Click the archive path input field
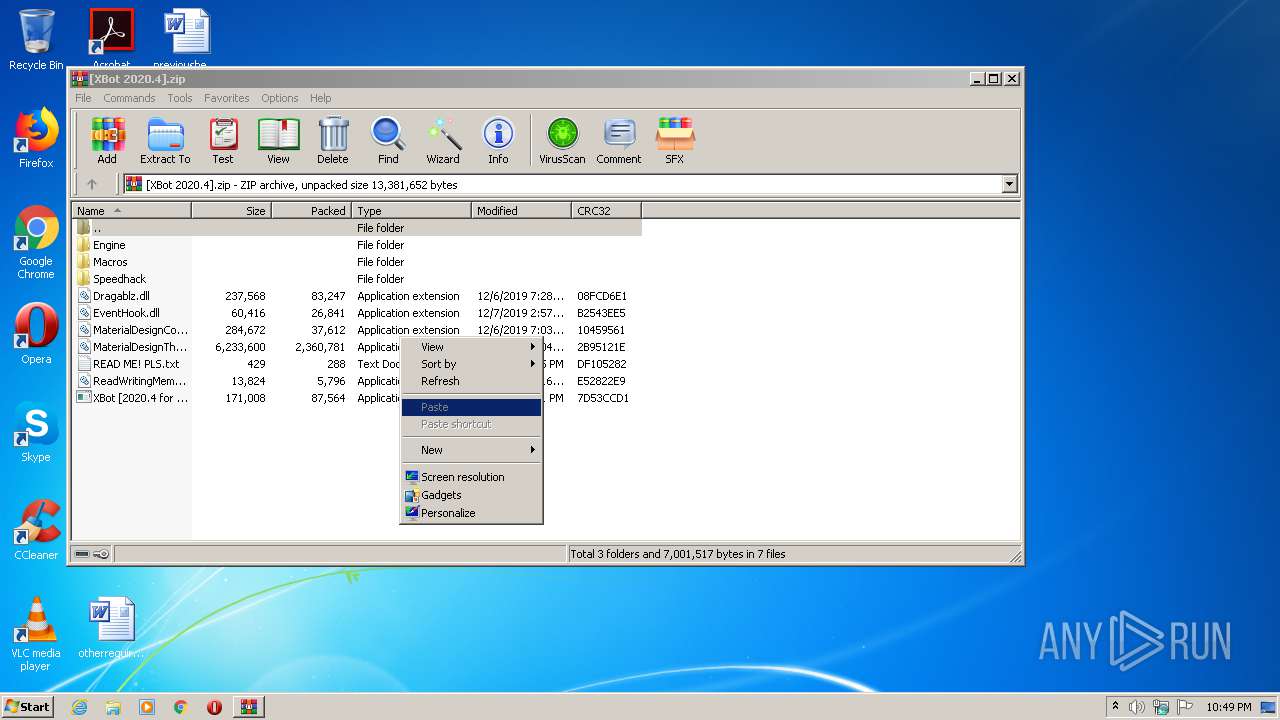Viewport: 1280px width, 720px height. point(563,184)
